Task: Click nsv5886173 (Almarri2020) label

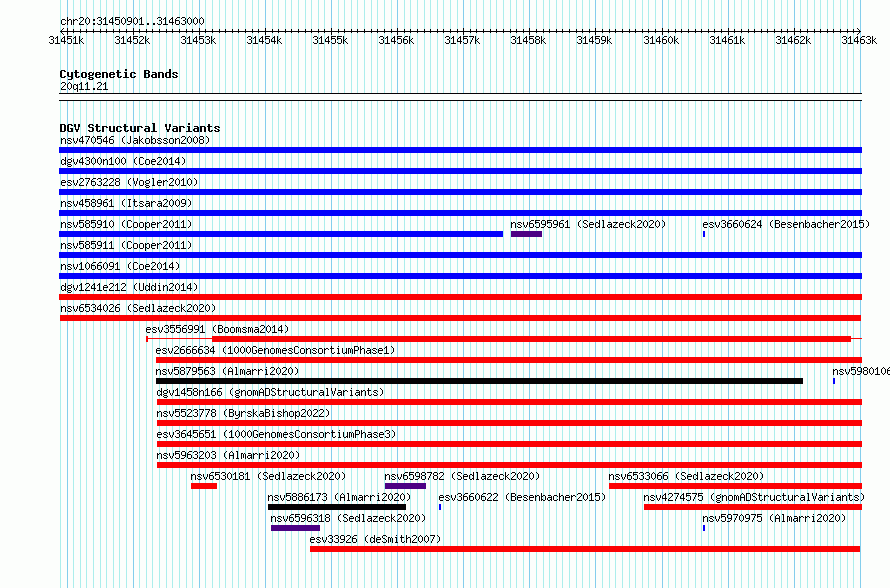Action: coord(340,497)
